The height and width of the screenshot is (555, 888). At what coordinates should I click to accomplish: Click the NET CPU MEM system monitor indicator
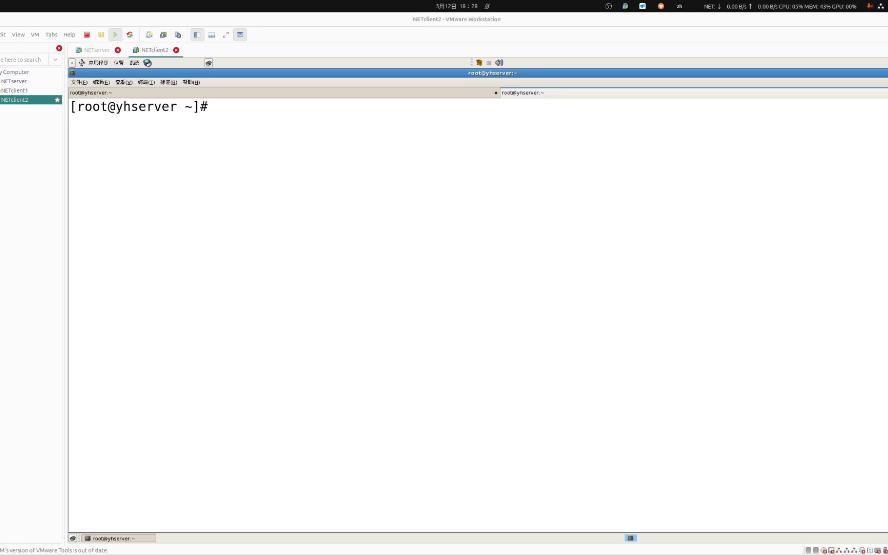pos(780,6)
